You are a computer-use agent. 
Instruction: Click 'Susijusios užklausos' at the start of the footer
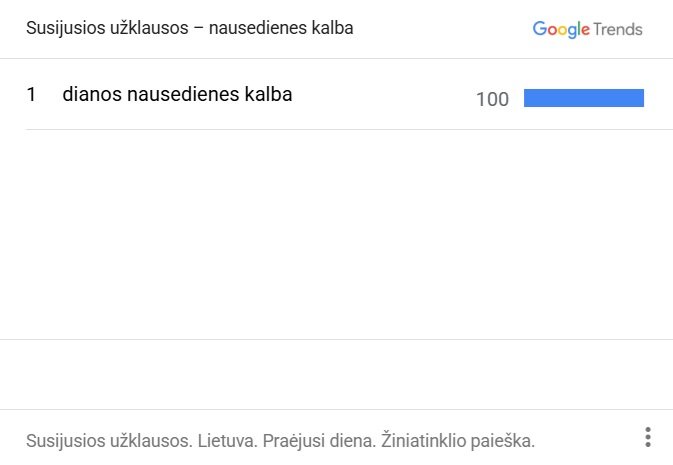pos(109,441)
